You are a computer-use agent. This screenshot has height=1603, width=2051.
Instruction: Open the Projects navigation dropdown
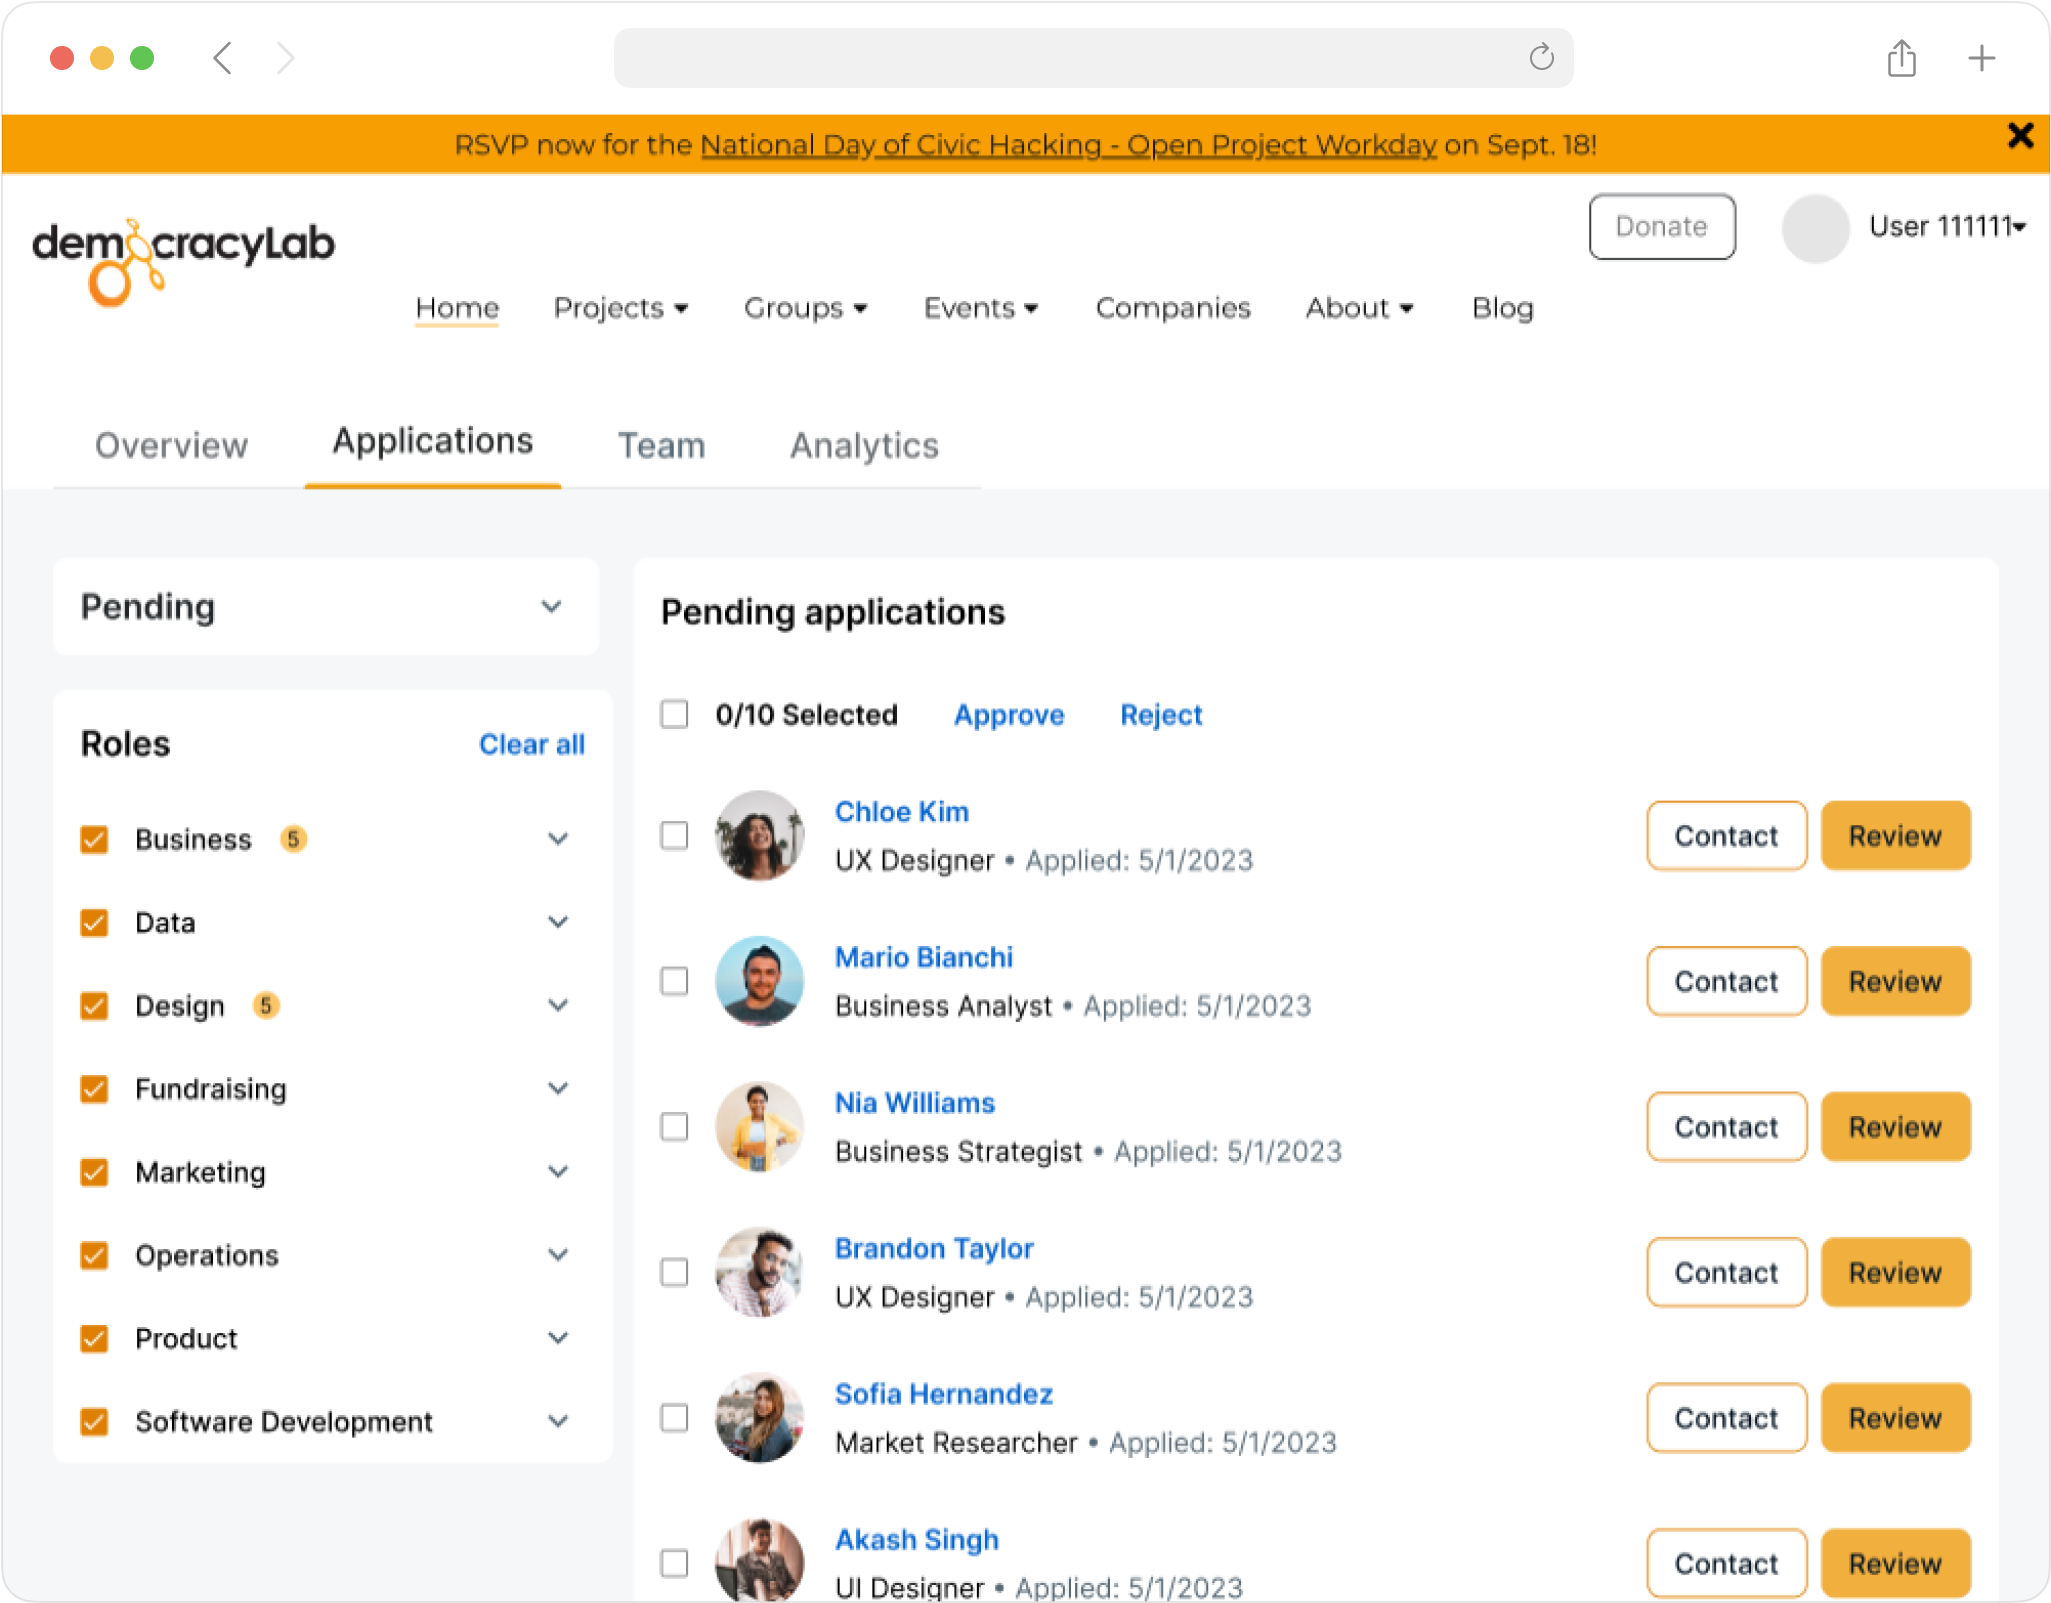point(620,308)
